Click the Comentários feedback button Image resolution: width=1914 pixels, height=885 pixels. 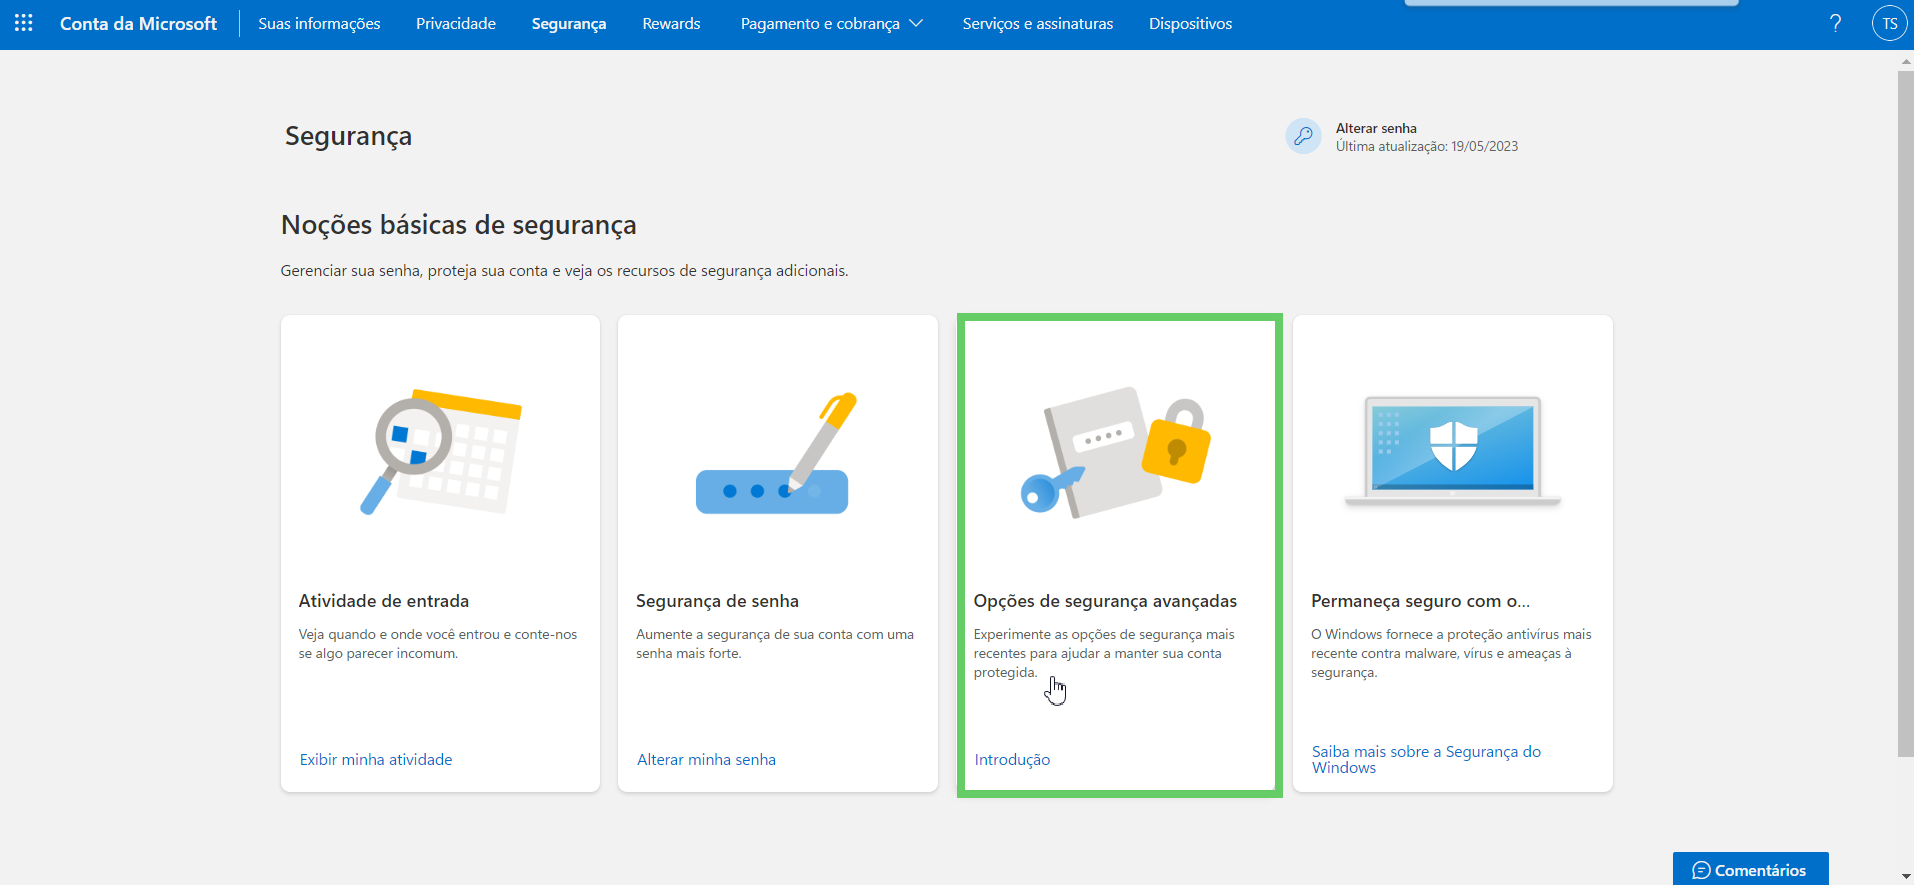pyautogui.click(x=1750, y=870)
